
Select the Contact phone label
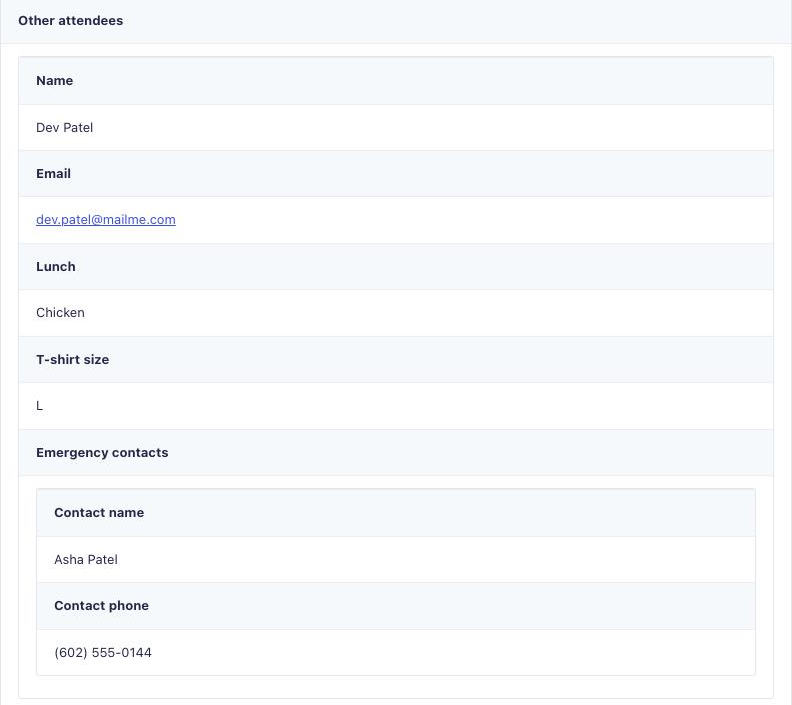click(x=102, y=606)
